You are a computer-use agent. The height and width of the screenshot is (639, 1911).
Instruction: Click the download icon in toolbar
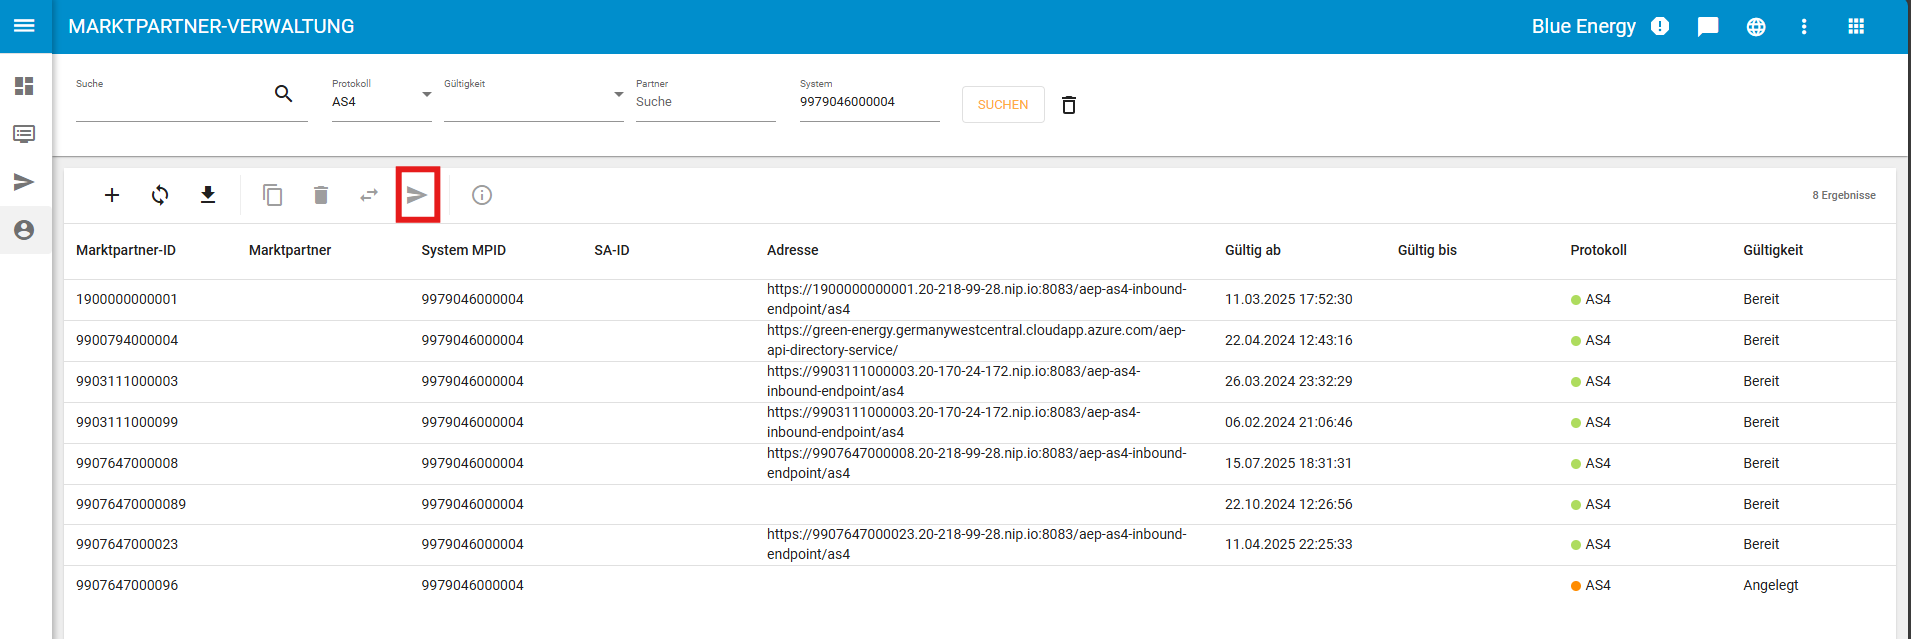pos(208,195)
